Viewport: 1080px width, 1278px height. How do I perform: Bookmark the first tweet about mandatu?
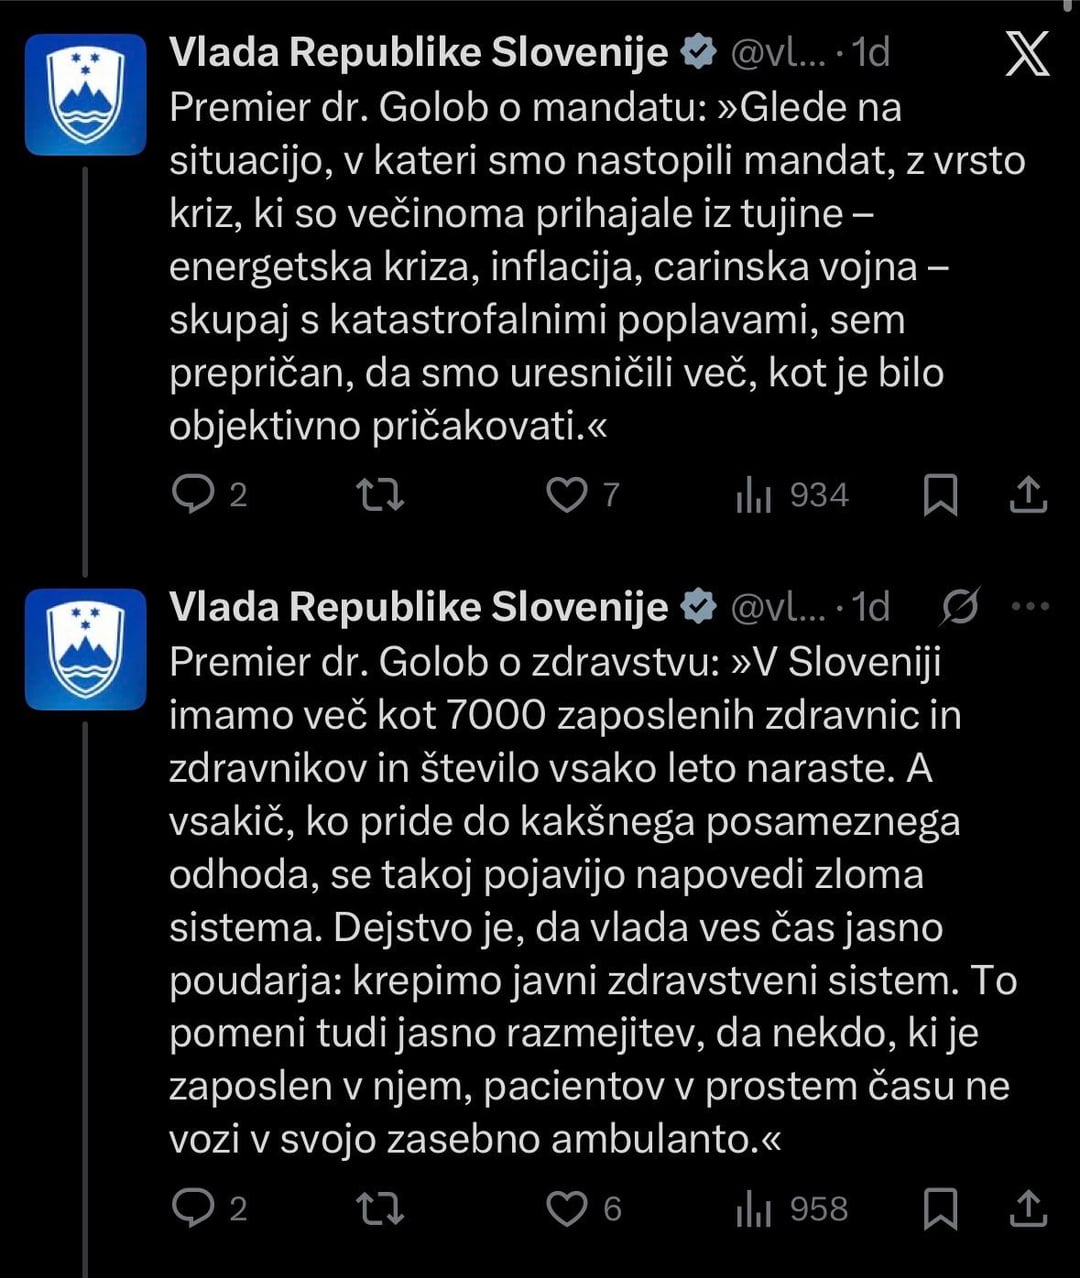pyautogui.click(x=940, y=494)
